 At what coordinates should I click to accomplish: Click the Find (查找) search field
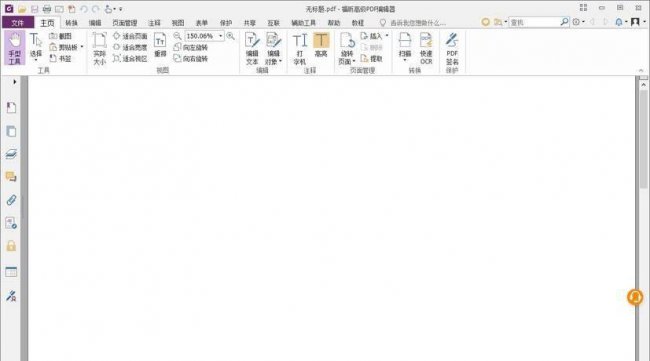[x=534, y=22]
